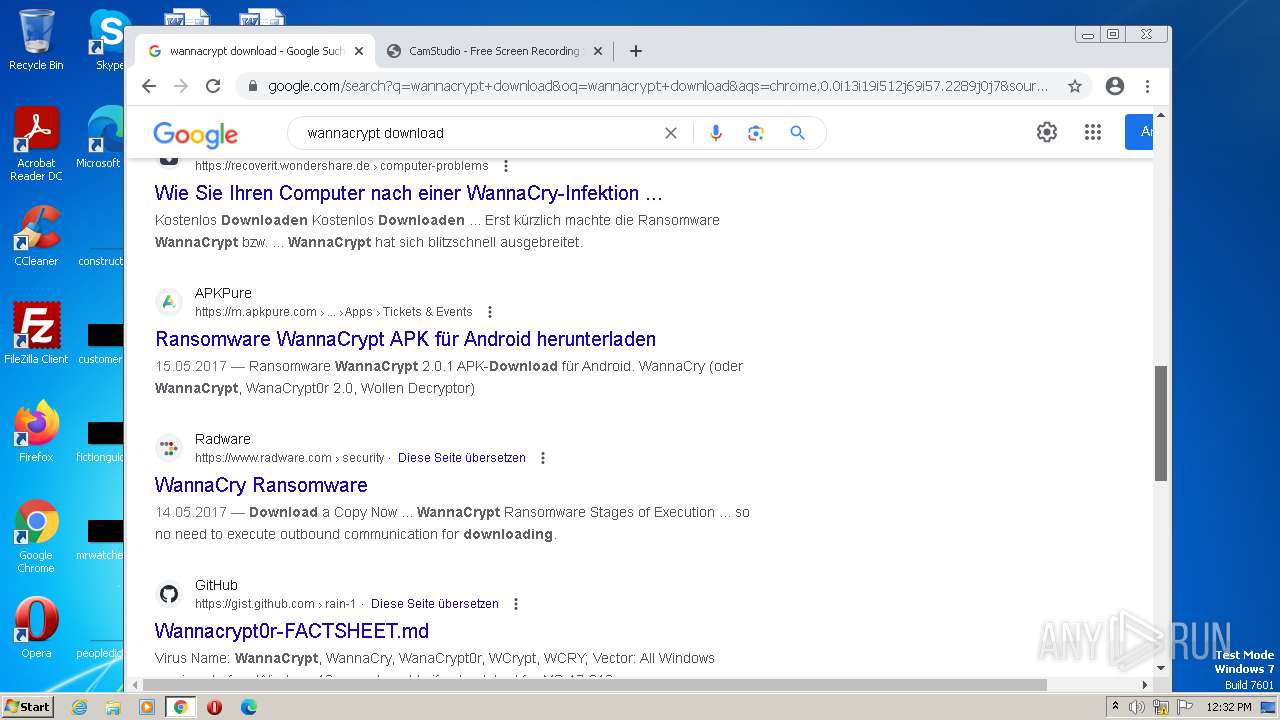Open the Radware WannaCry Ransomware result
This screenshot has width=1280, height=720.
261,485
